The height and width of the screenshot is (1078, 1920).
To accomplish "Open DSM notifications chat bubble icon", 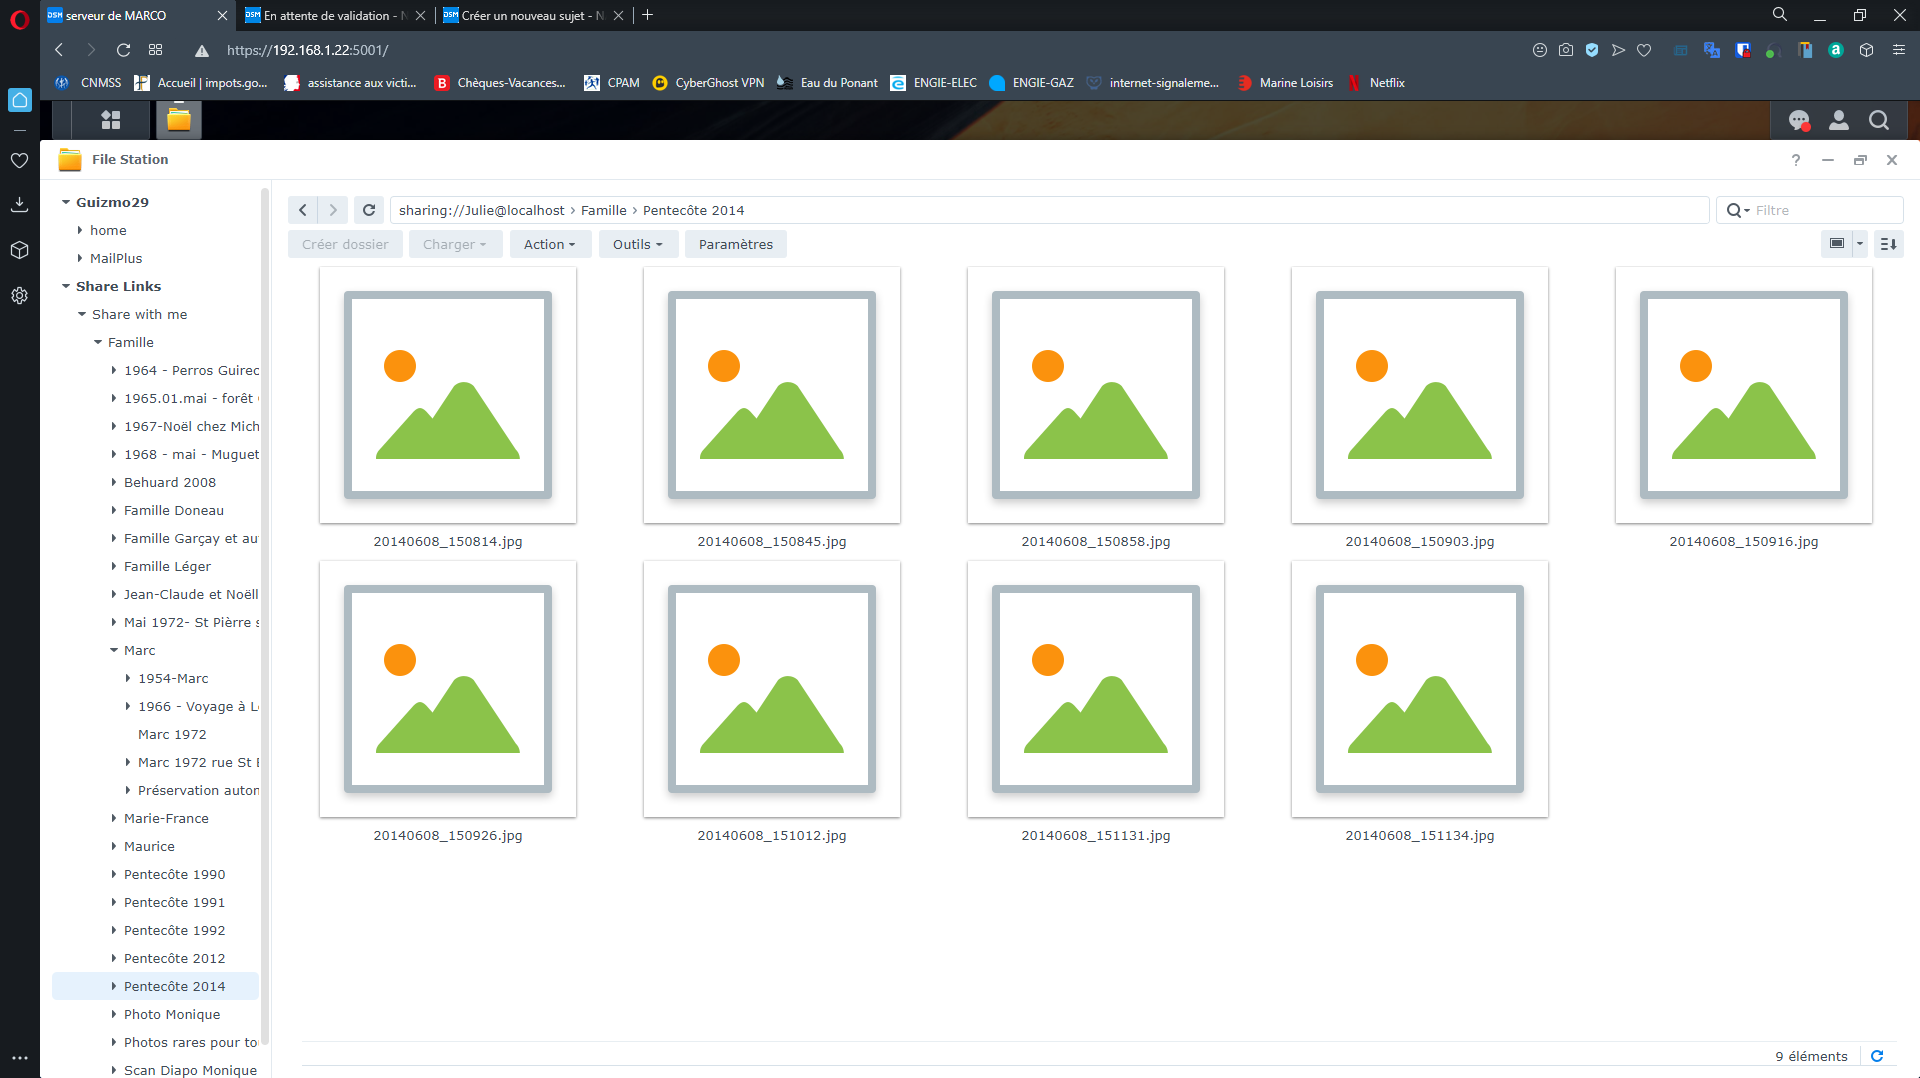I will click(1798, 121).
